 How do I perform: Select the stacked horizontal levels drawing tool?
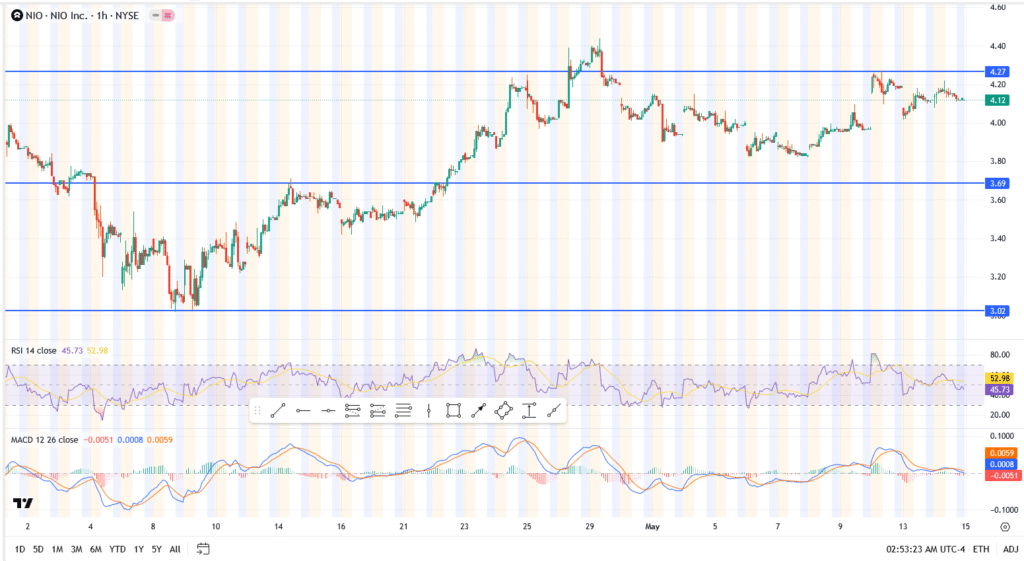pyautogui.click(x=404, y=411)
